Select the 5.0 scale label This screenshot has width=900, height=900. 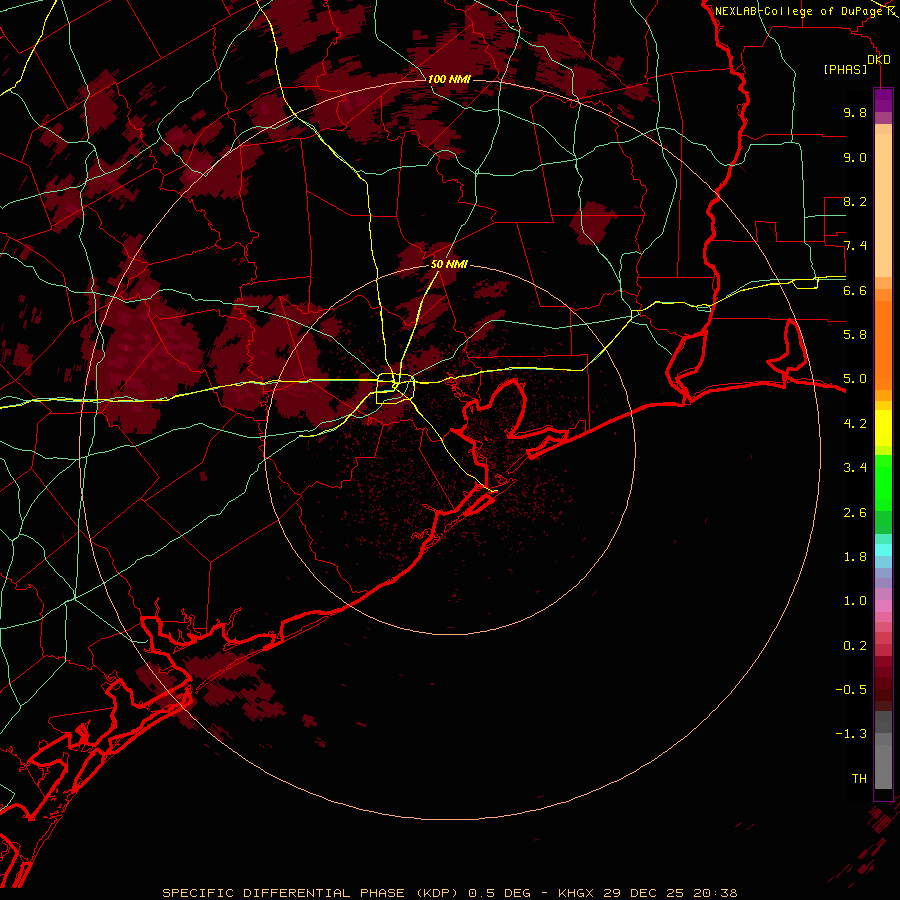[855, 379]
